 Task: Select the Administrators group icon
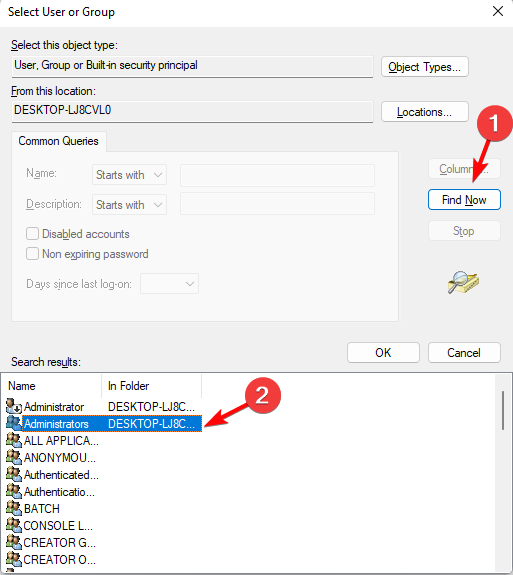(x=14, y=424)
